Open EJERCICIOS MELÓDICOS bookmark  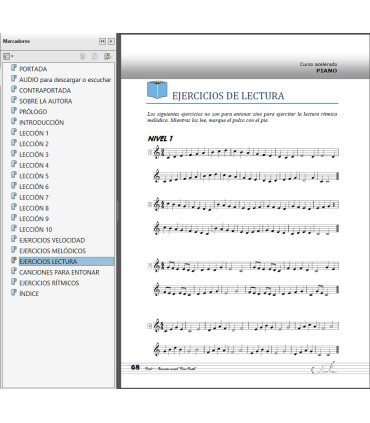52,251
